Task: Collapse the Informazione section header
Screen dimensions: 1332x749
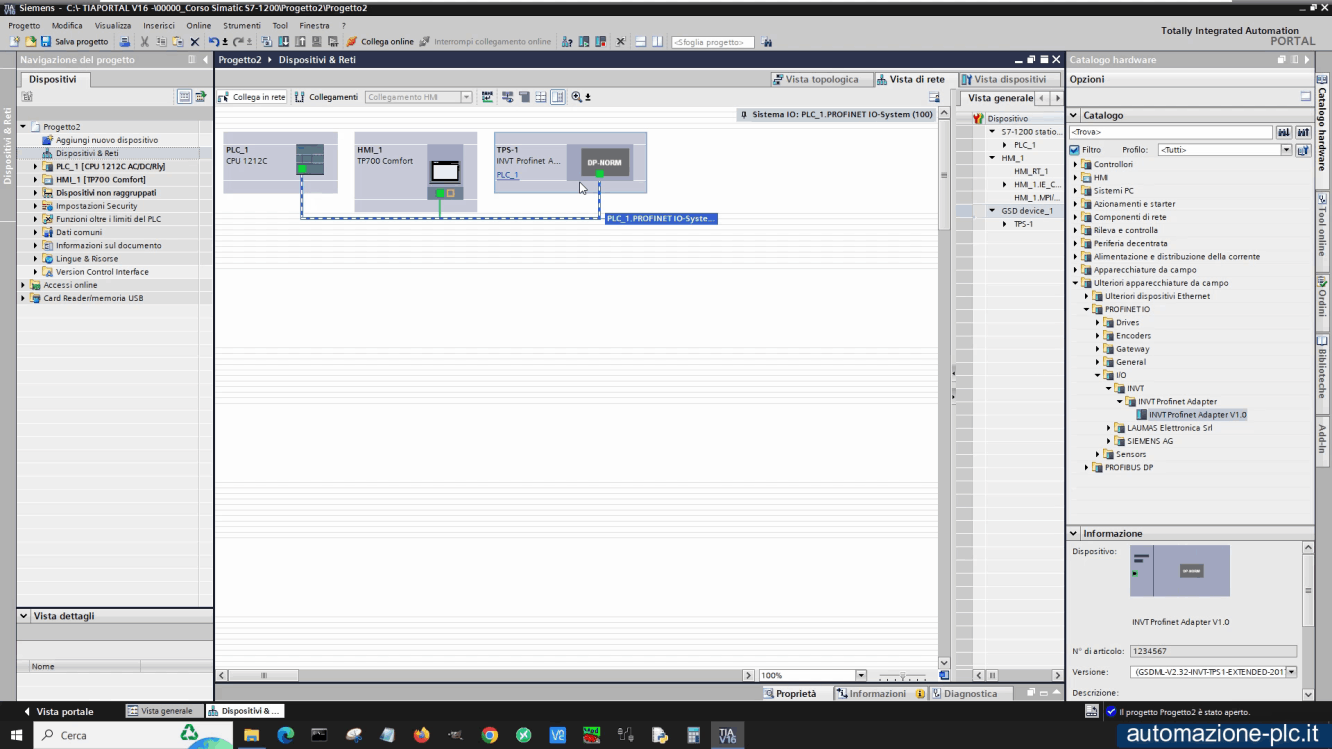Action: (1074, 533)
